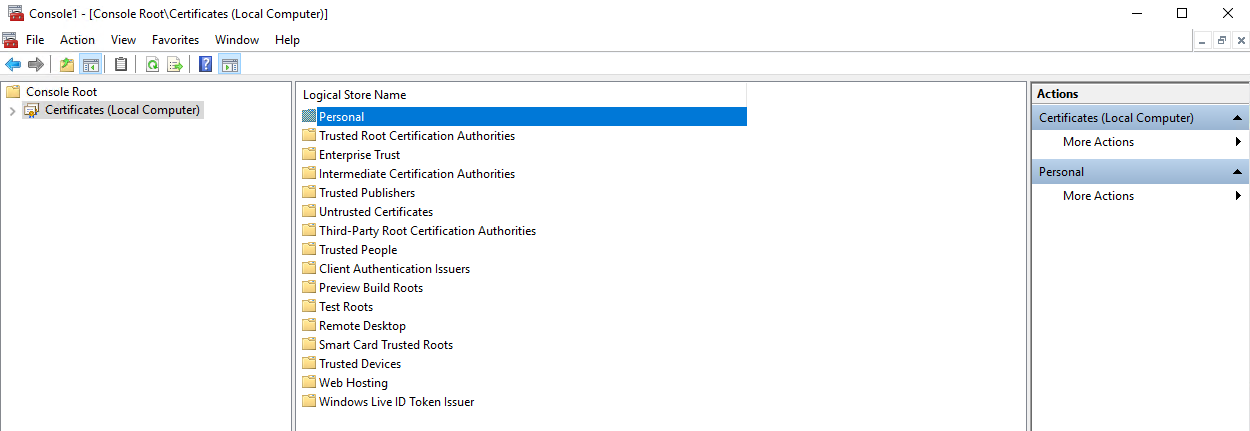This screenshot has height=431, width=1250.
Task: Click the Remote Desktop folder icon
Action: 309,326
